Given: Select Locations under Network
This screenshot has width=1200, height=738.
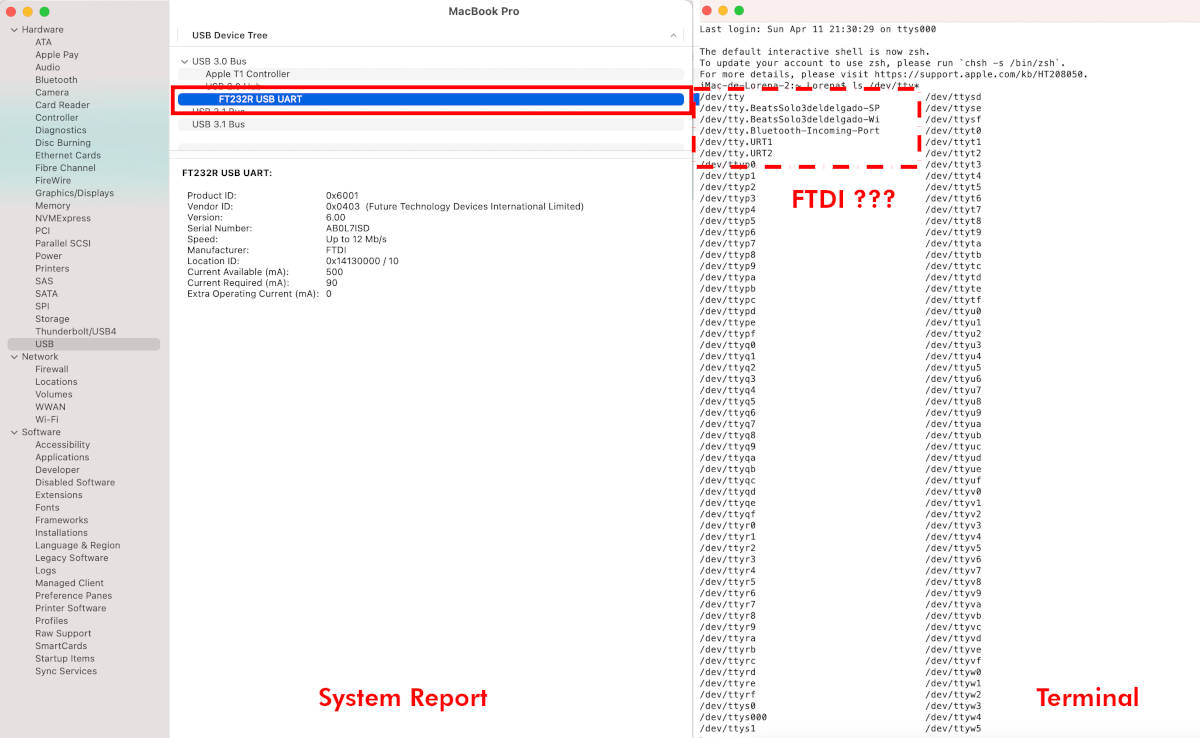Looking at the screenshot, I should coord(56,382).
